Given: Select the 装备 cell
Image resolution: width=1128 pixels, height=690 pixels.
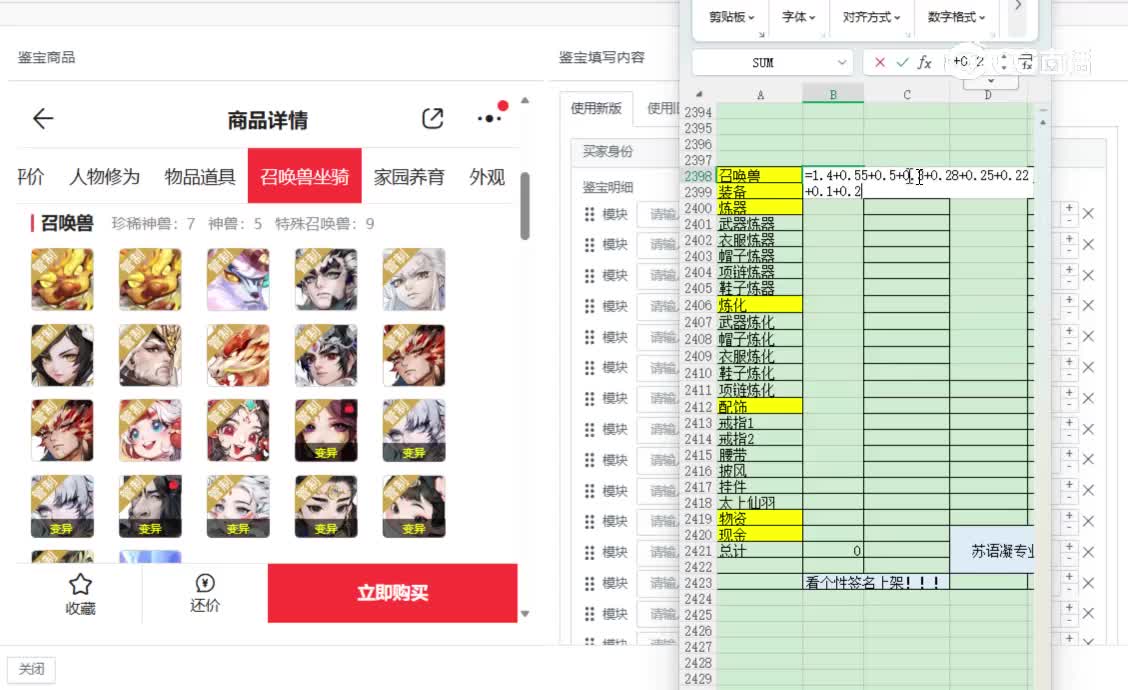Looking at the screenshot, I should coord(759,191).
